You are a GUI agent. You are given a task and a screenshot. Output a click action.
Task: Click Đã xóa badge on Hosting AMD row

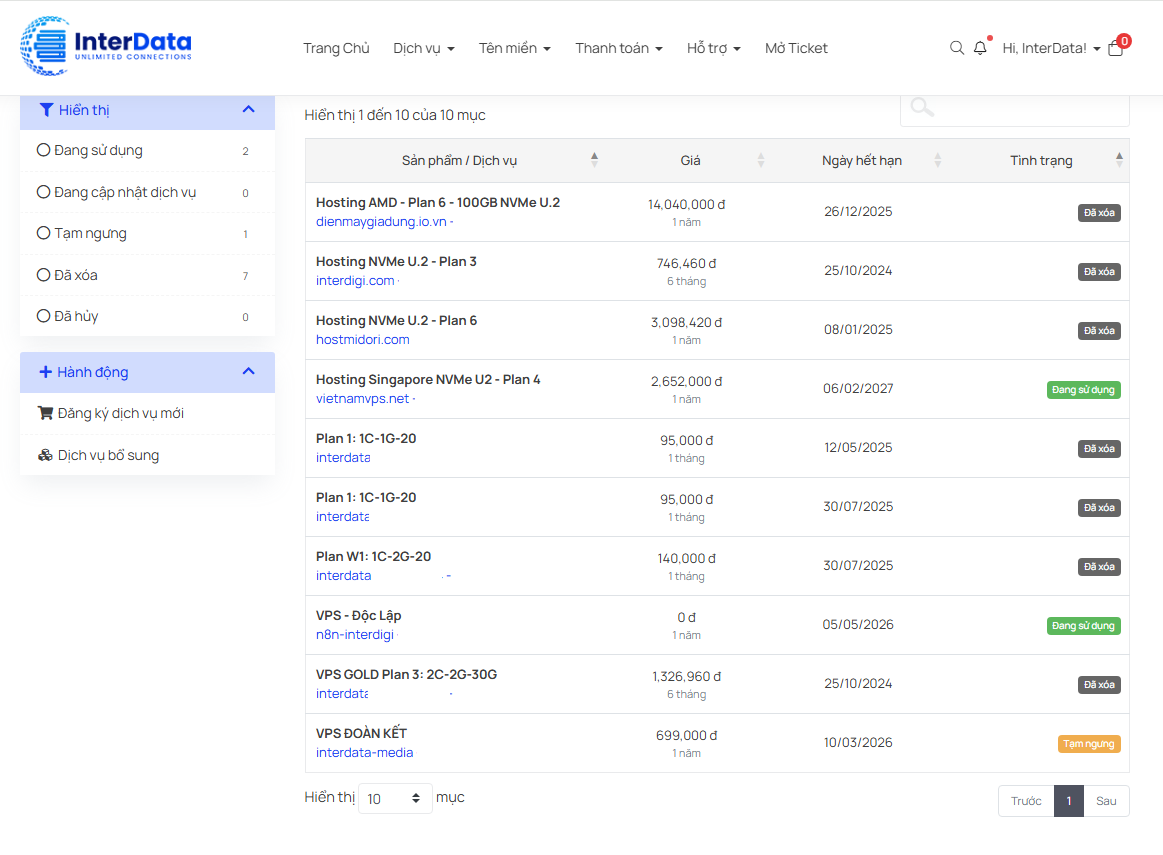pos(1099,213)
